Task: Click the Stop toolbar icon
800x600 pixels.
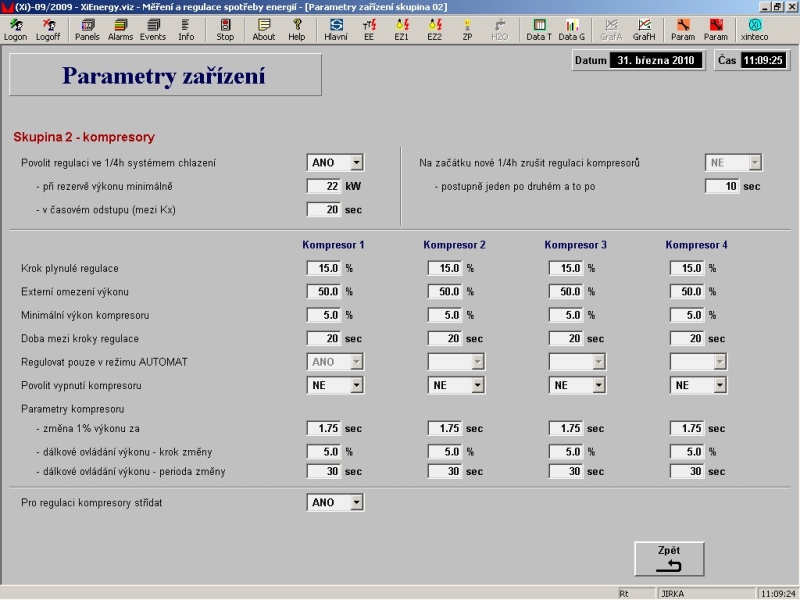Action: [x=225, y=30]
